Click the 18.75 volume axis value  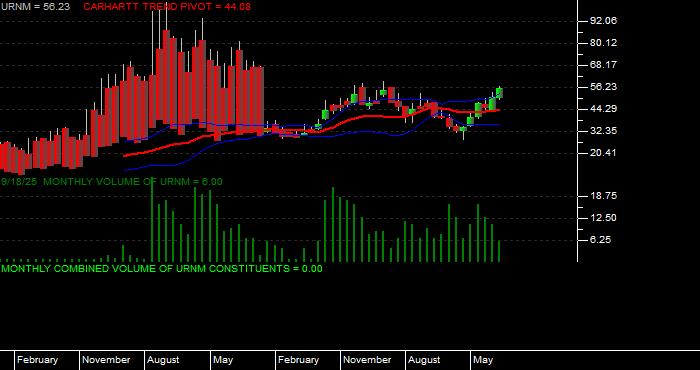click(x=604, y=195)
